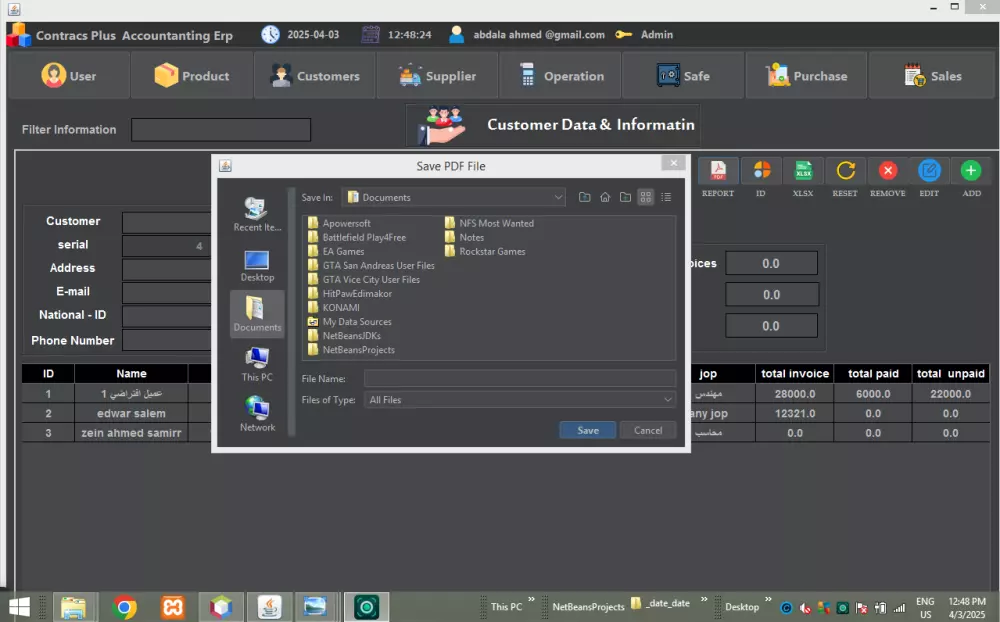Viewport: 1000px width, 622px height.
Task: Go up one level in Save dialog
Action: [x=584, y=197]
